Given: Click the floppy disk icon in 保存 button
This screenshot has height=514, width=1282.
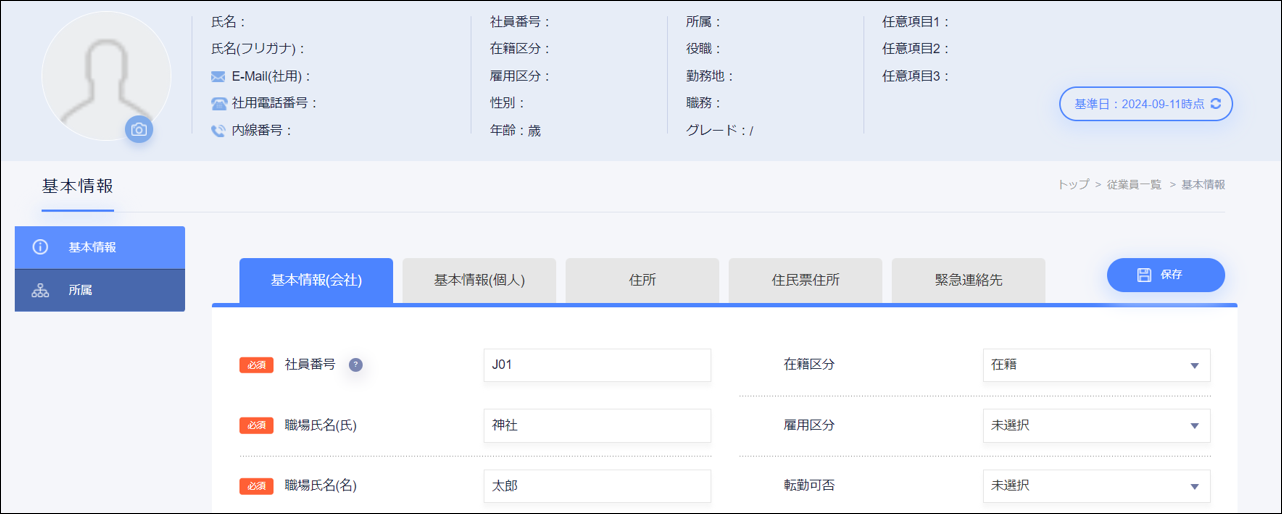Looking at the screenshot, I should pyautogui.click(x=1144, y=274).
